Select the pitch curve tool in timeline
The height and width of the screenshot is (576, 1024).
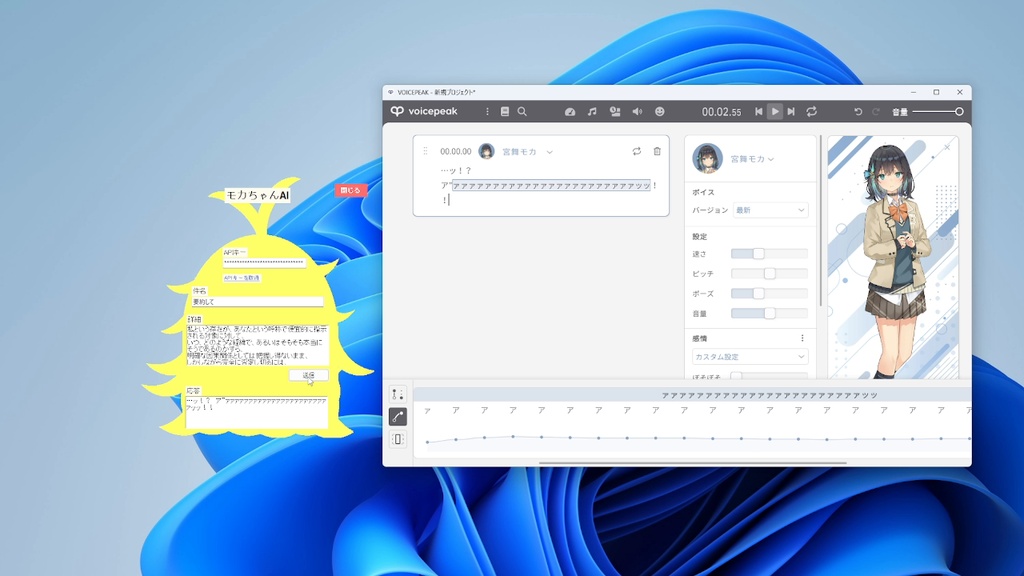click(x=398, y=417)
